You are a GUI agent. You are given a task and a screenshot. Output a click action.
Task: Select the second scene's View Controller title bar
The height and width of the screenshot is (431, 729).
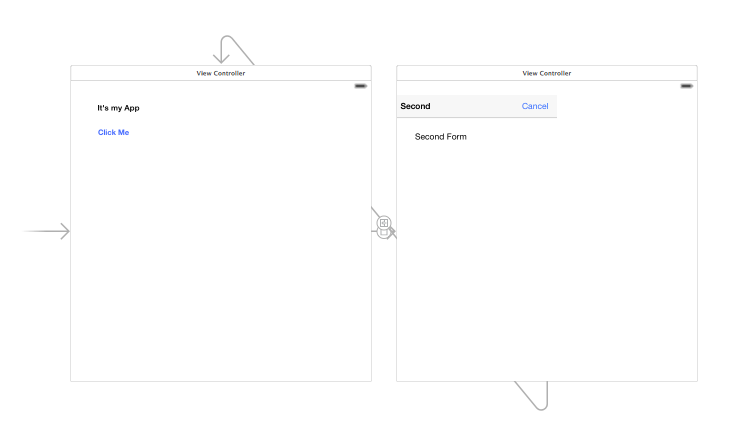(546, 73)
